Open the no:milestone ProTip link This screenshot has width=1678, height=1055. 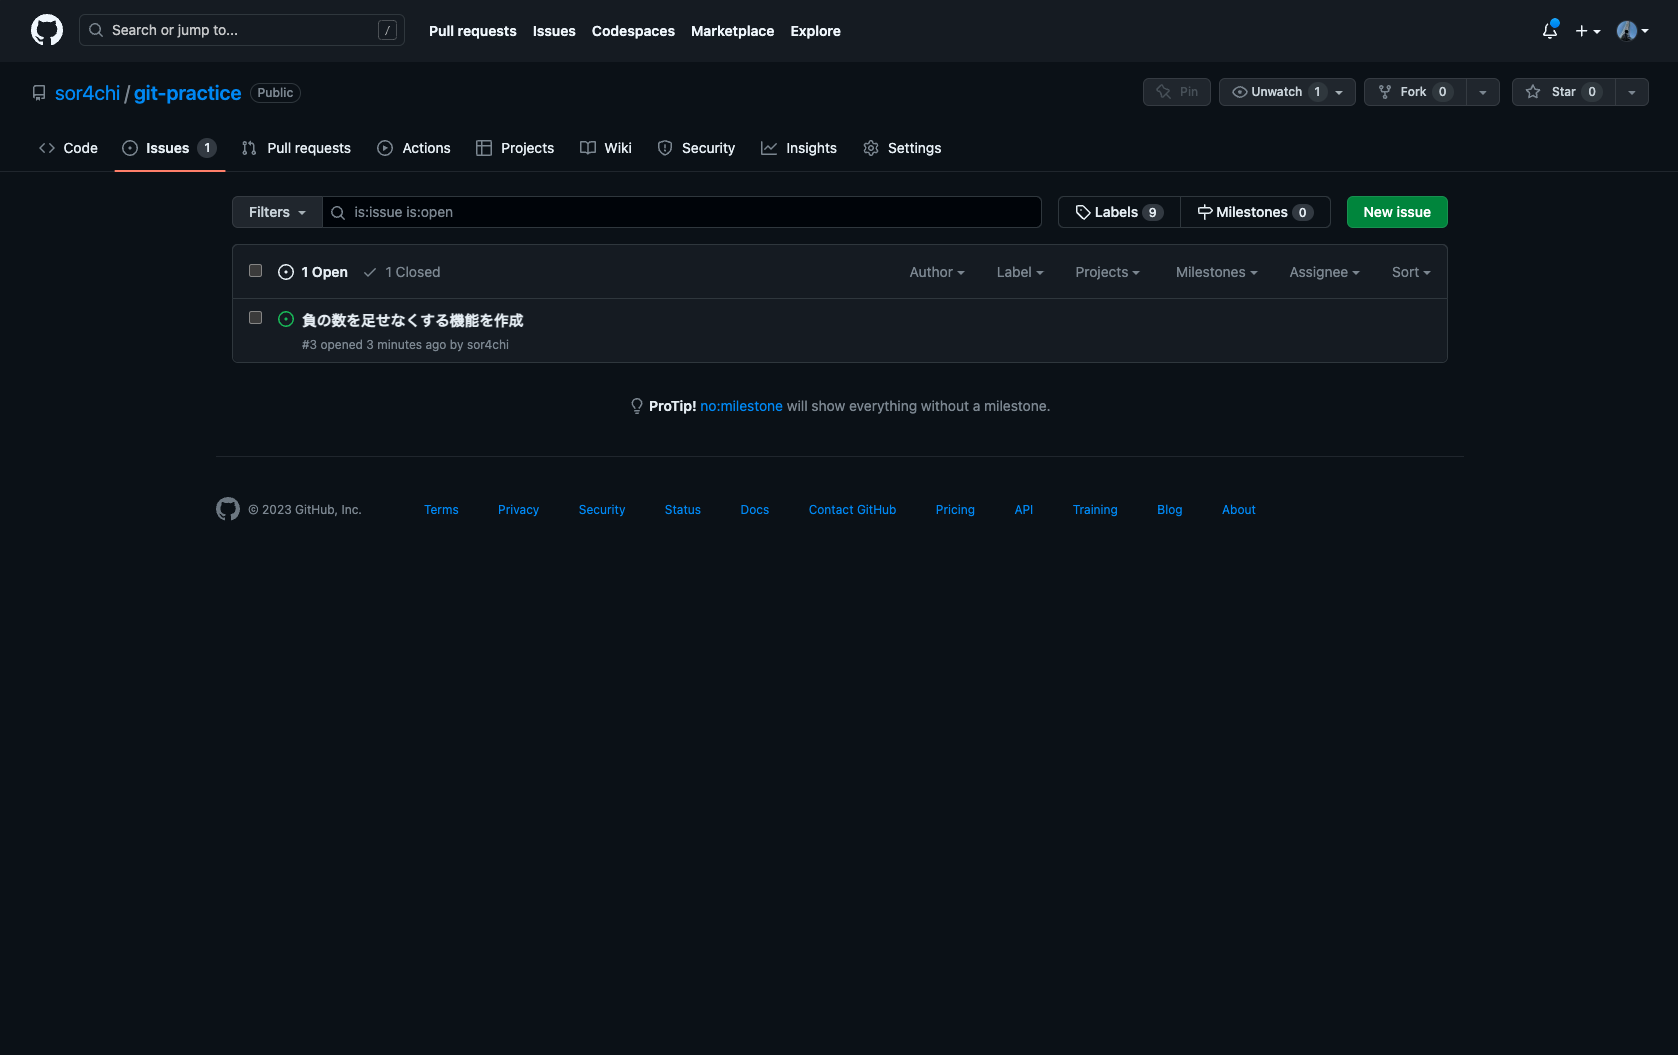741,406
